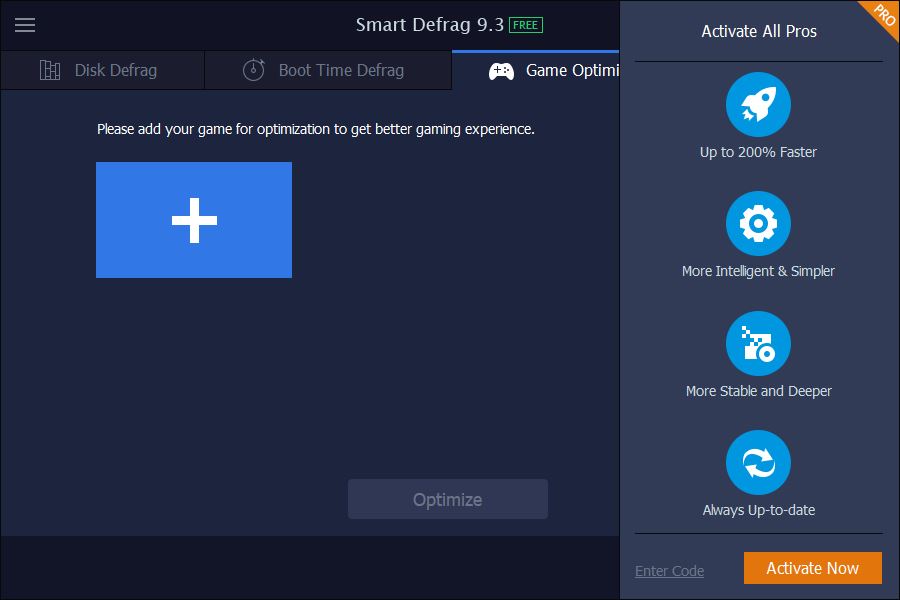The width and height of the screenshot is (900, 600).
Task: Click the gamepad icon on Game Optimize tab
Action: 501,71
